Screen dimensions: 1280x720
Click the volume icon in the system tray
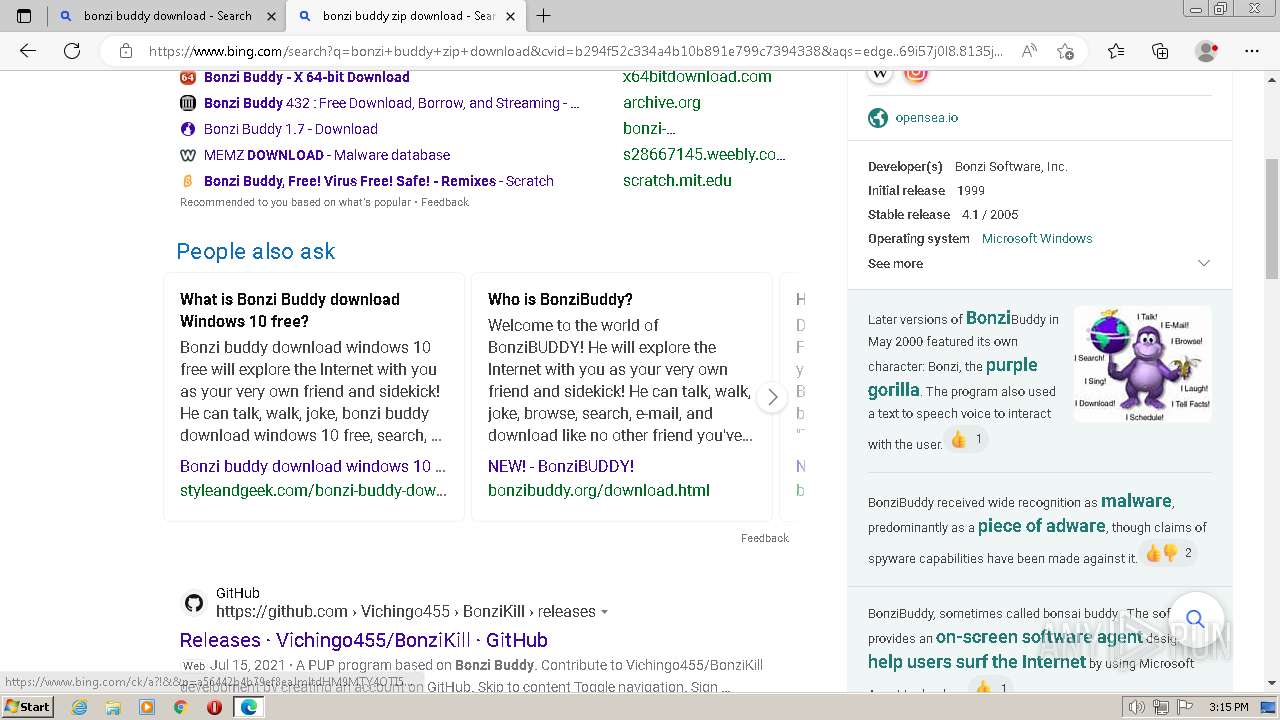tap(1137, 707)
